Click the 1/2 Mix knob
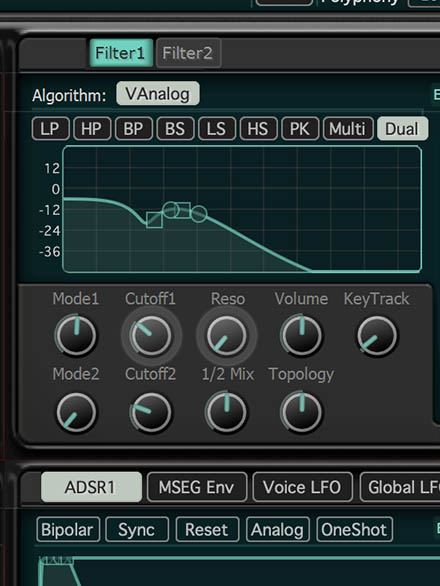440x586 pixels. coord(227,412)
